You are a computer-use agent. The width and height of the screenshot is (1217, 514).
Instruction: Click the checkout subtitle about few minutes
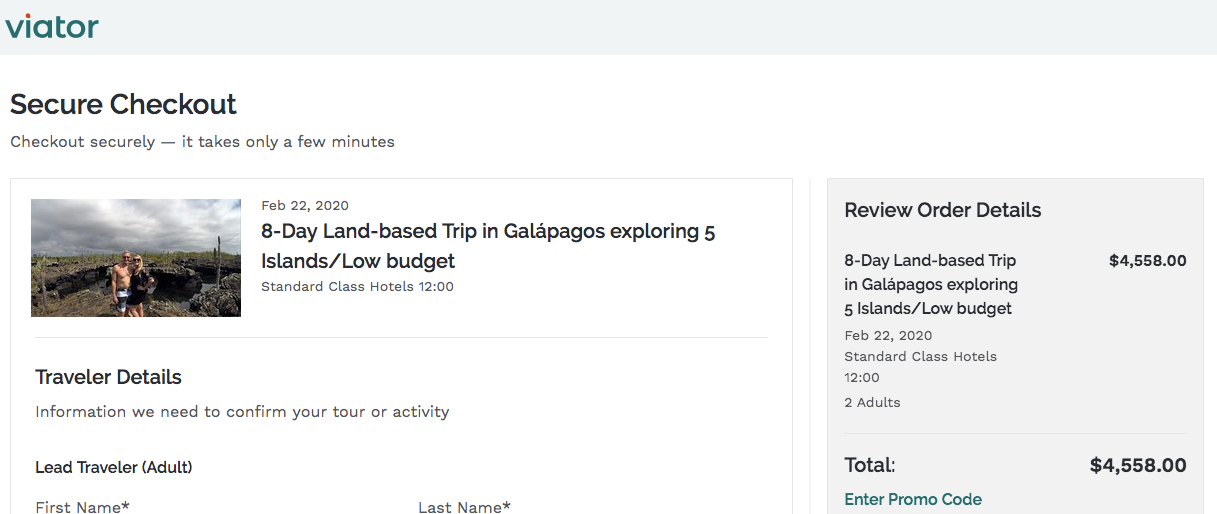202,142
